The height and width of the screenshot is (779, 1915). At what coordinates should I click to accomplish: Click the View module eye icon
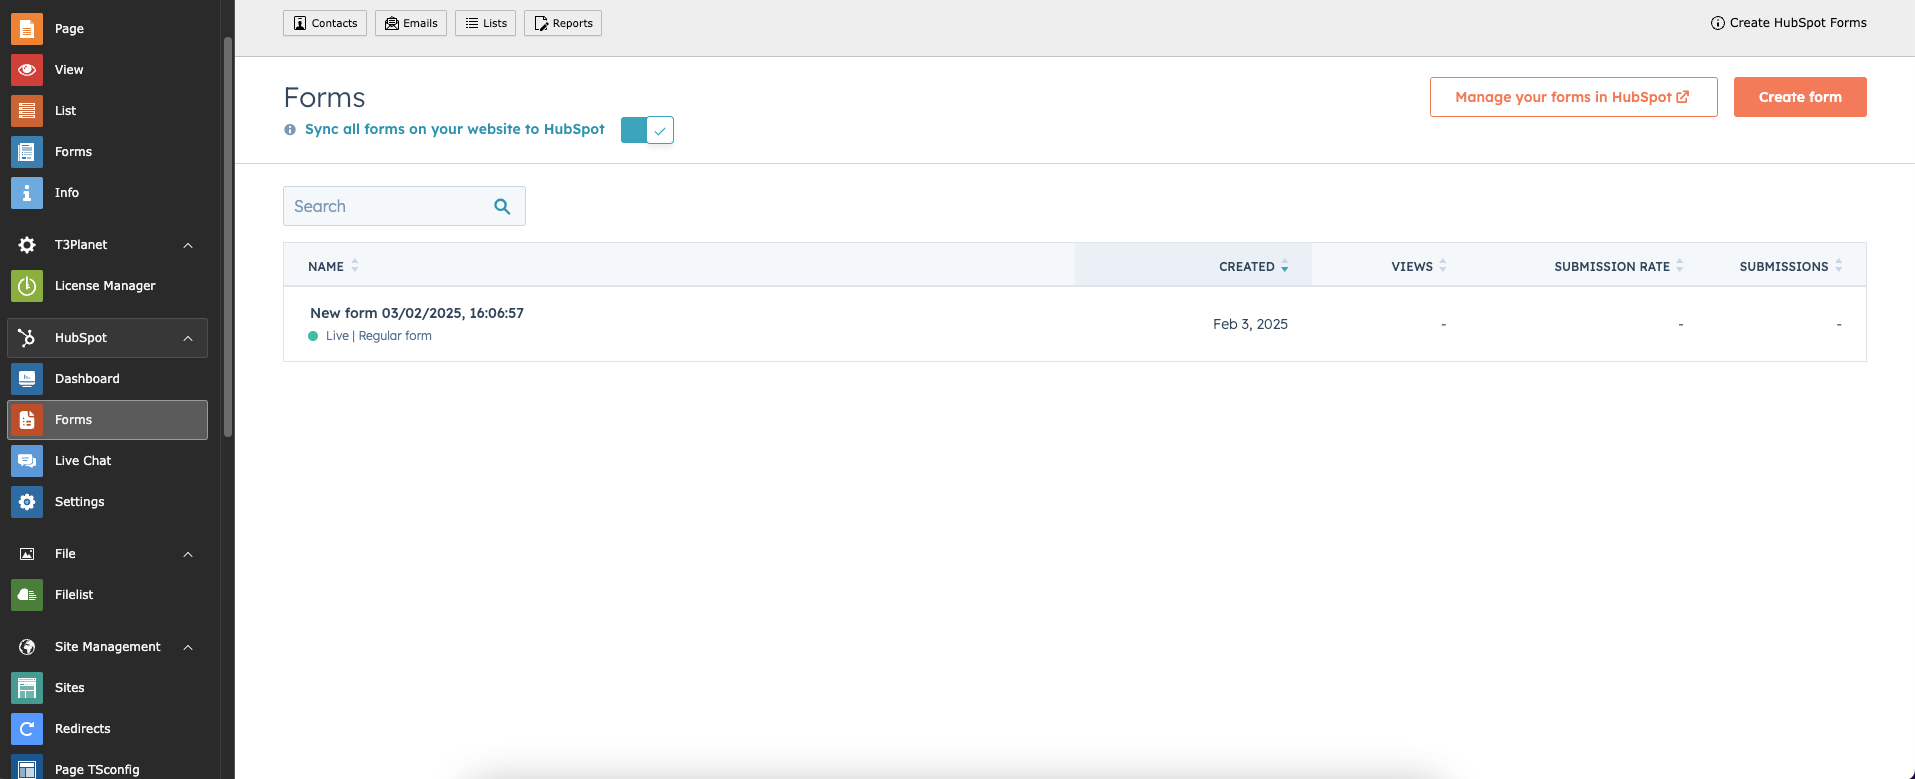(27, 70)
